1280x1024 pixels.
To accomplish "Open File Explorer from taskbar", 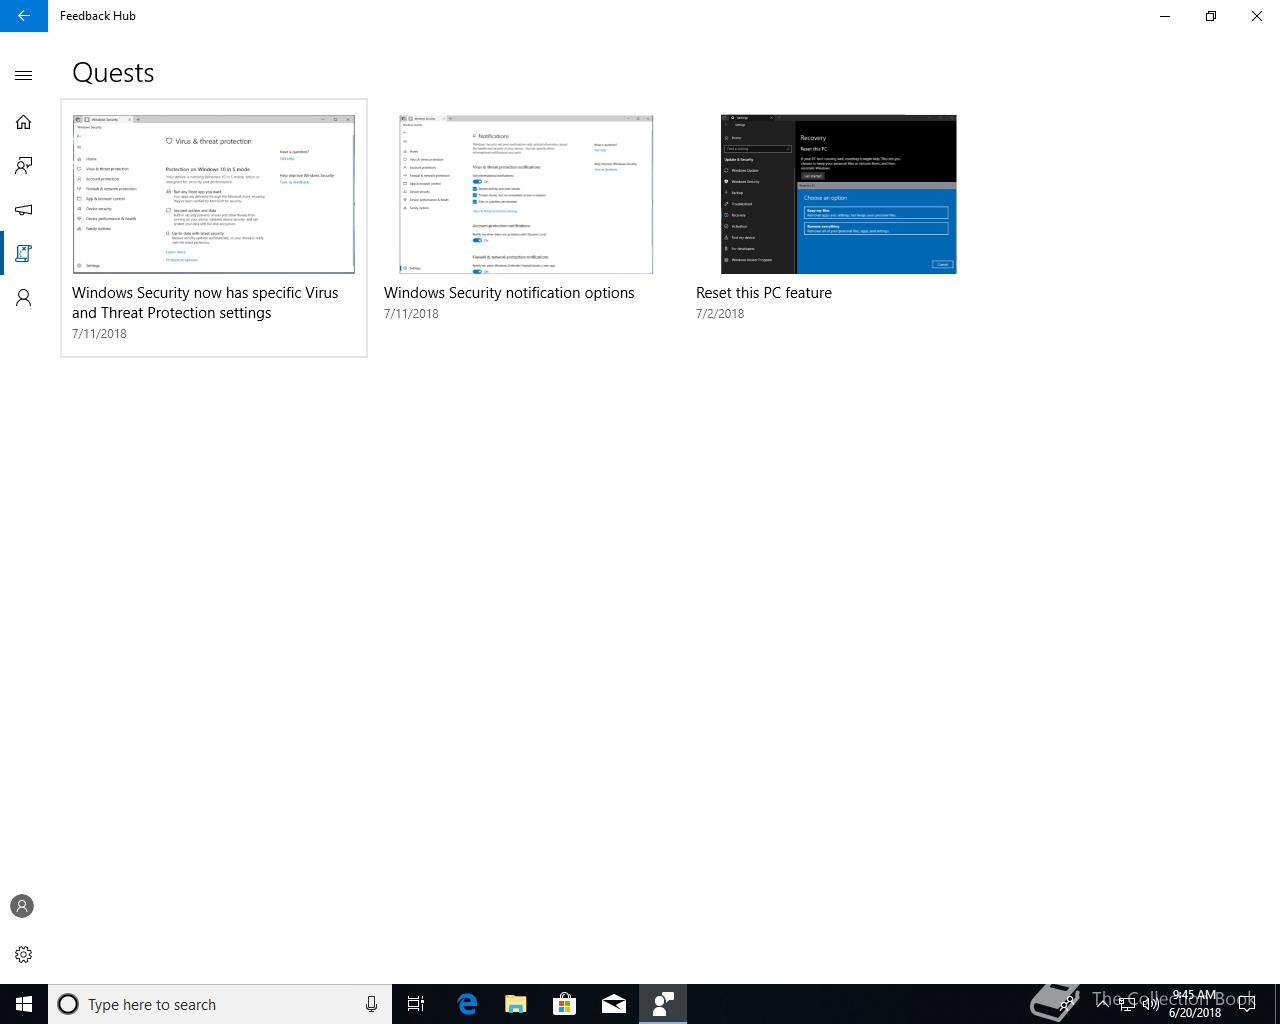I will [516, 1004].
